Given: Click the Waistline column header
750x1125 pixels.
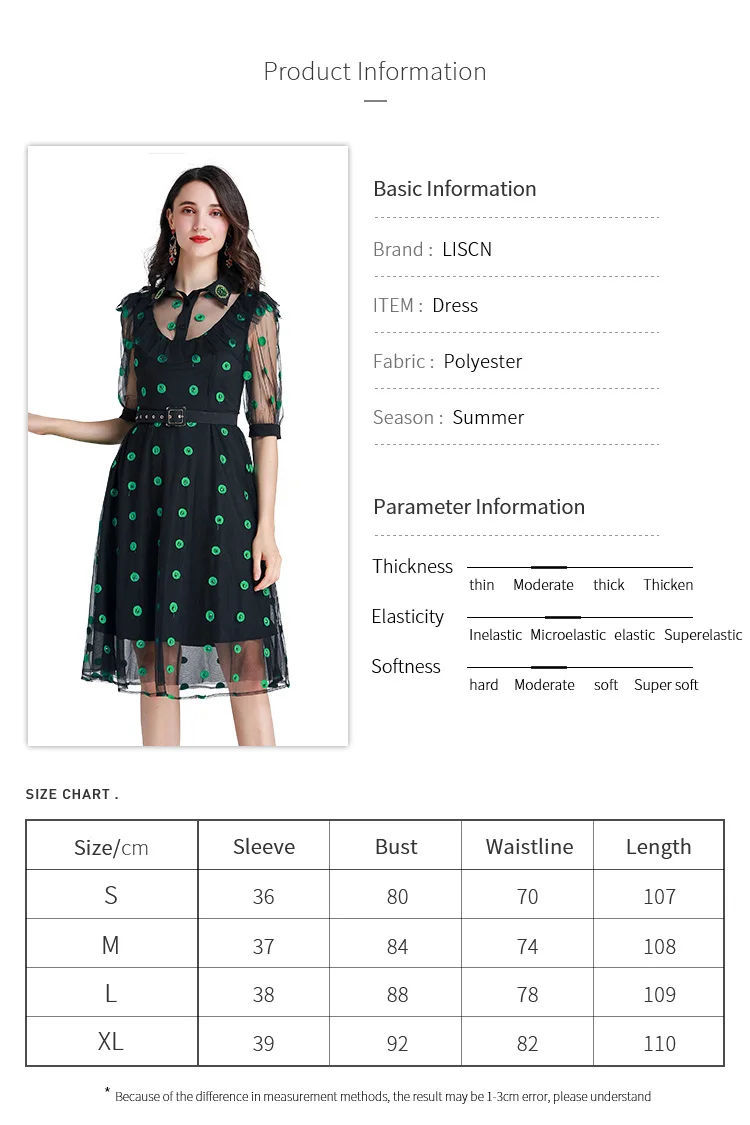Looking at the screenshot, I should 528,846.
